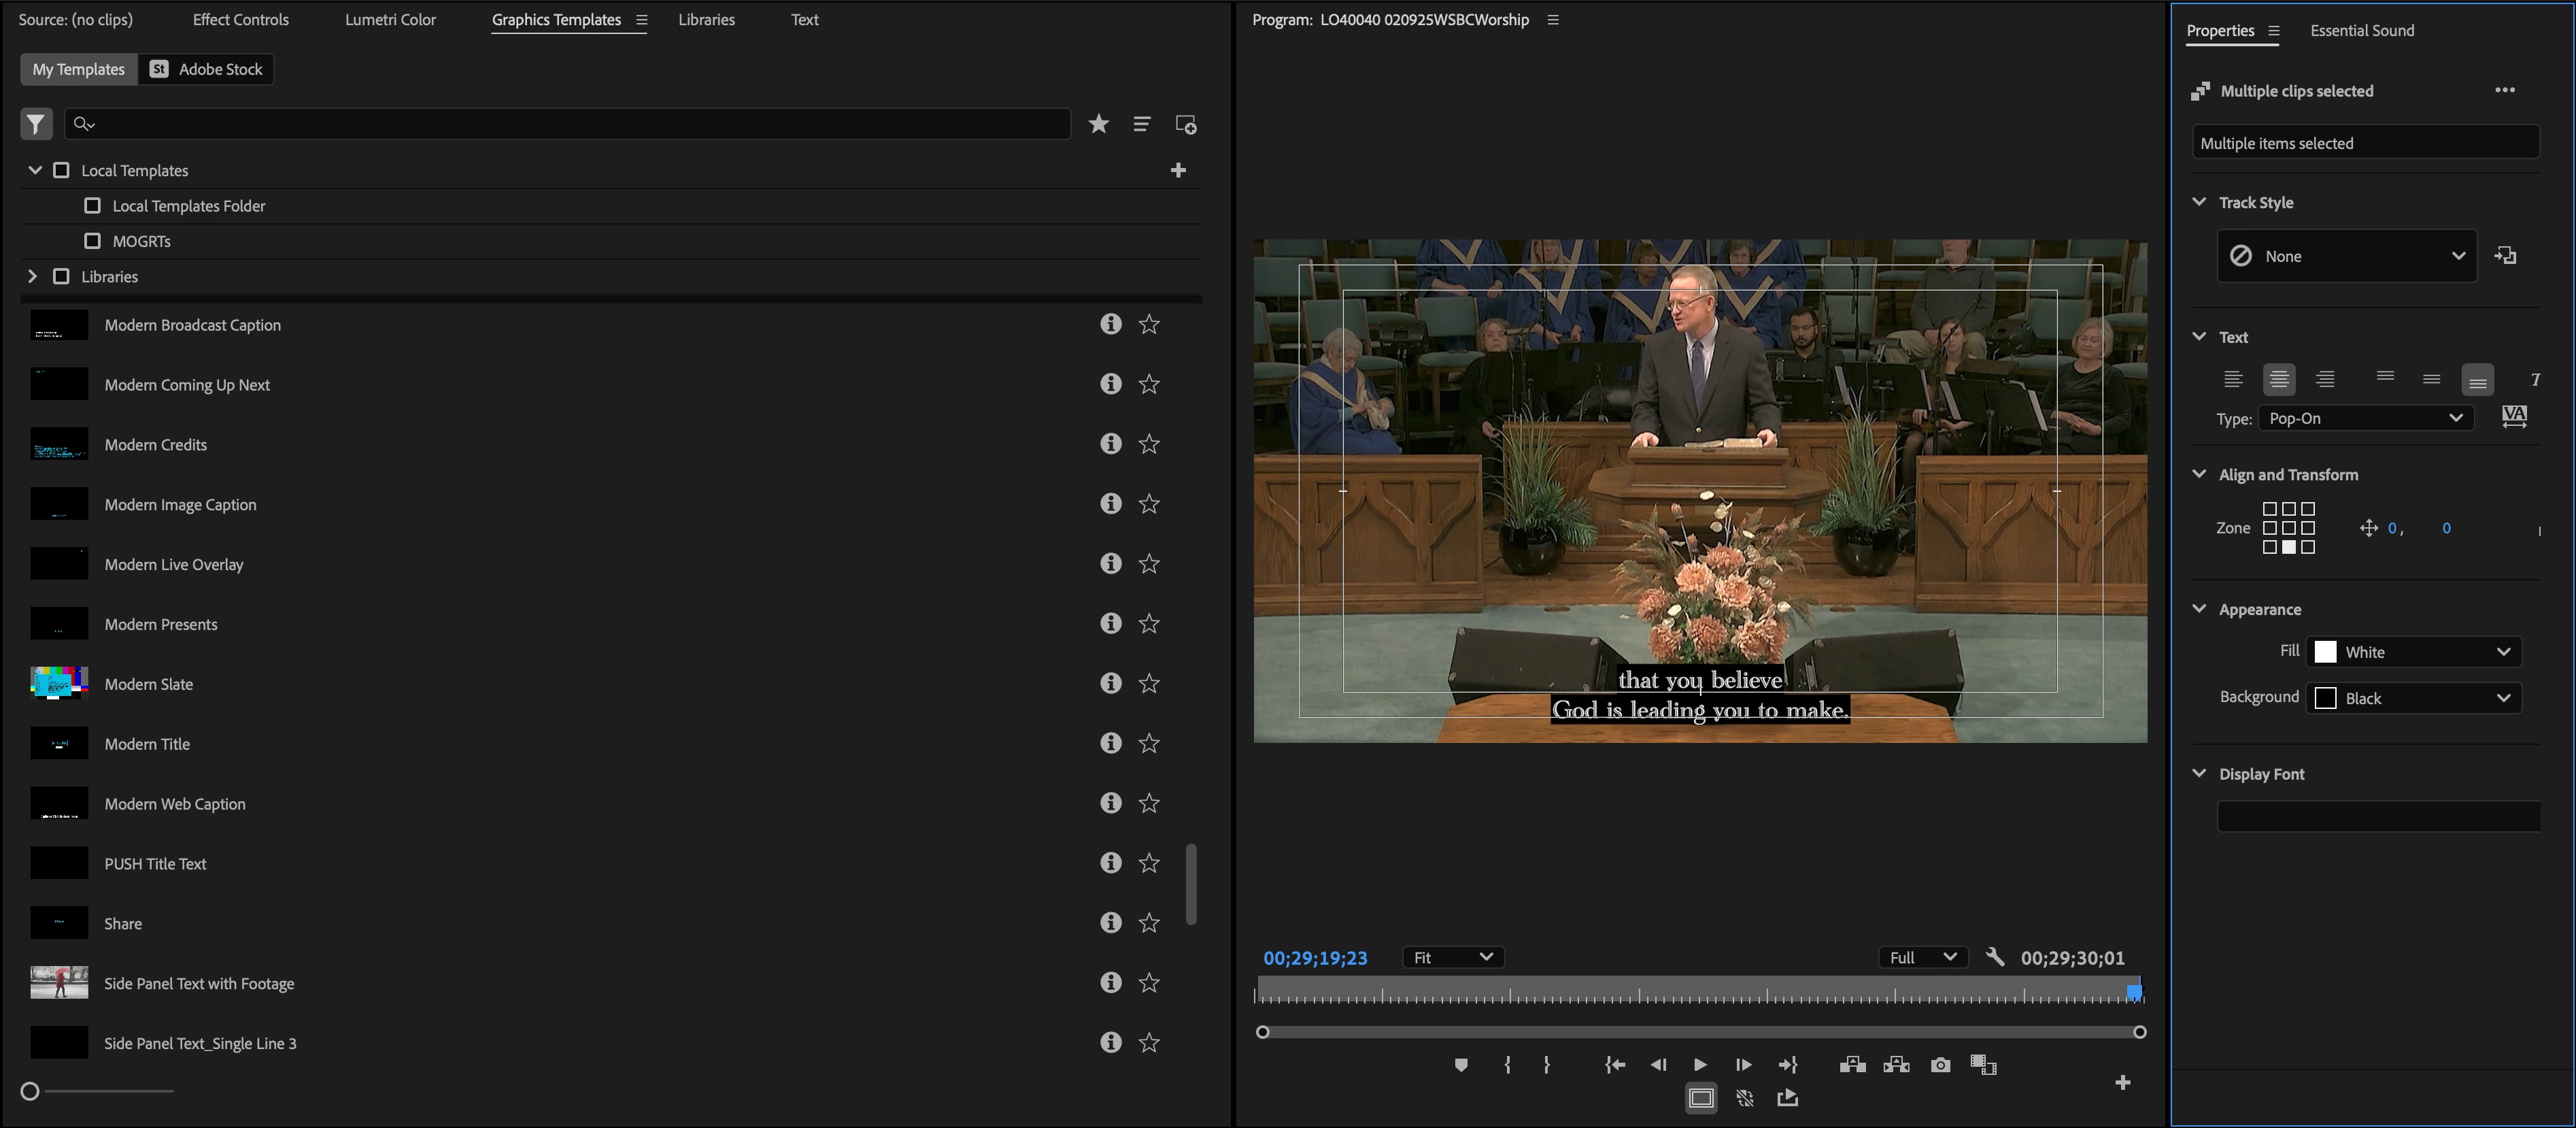
Task: Click the Add Marker icon
Action: click(x=1461, y=1065)
